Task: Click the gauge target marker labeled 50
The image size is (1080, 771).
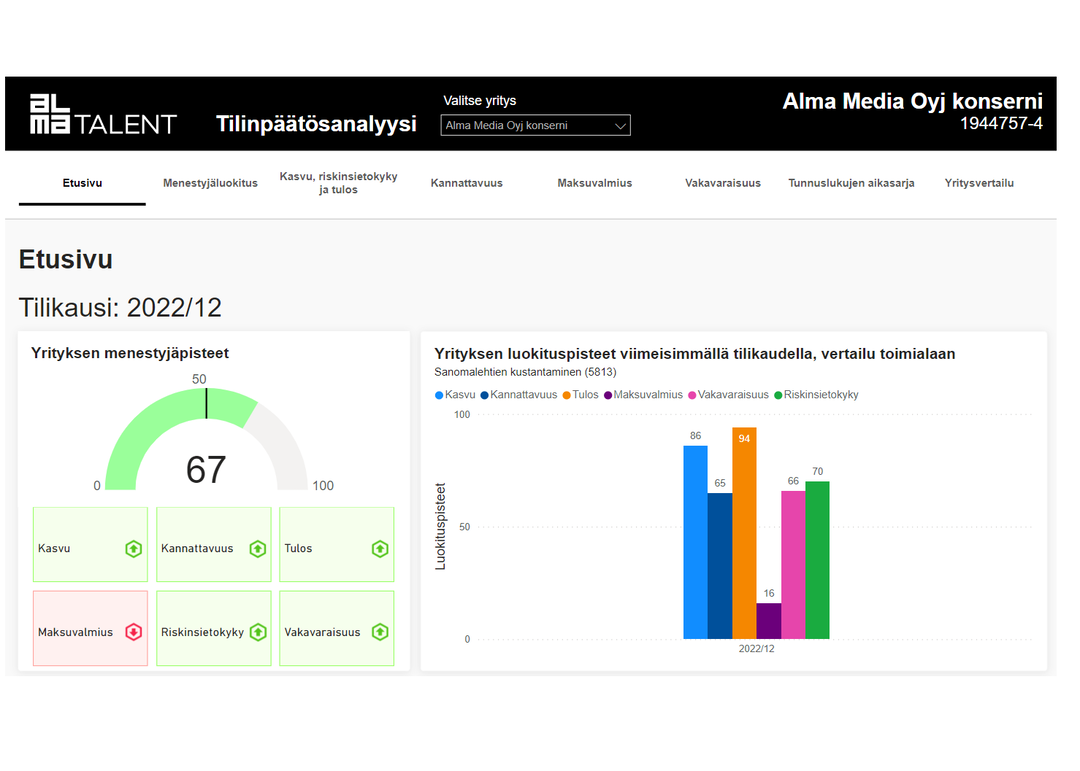Action: click(206, 404)
